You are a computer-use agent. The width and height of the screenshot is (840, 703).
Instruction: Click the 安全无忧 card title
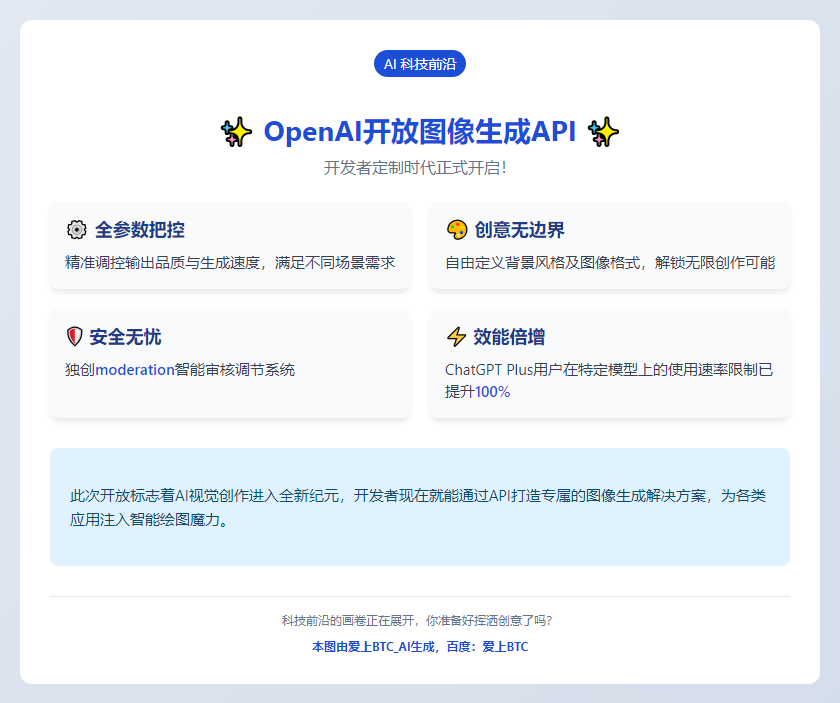[125, 337]
